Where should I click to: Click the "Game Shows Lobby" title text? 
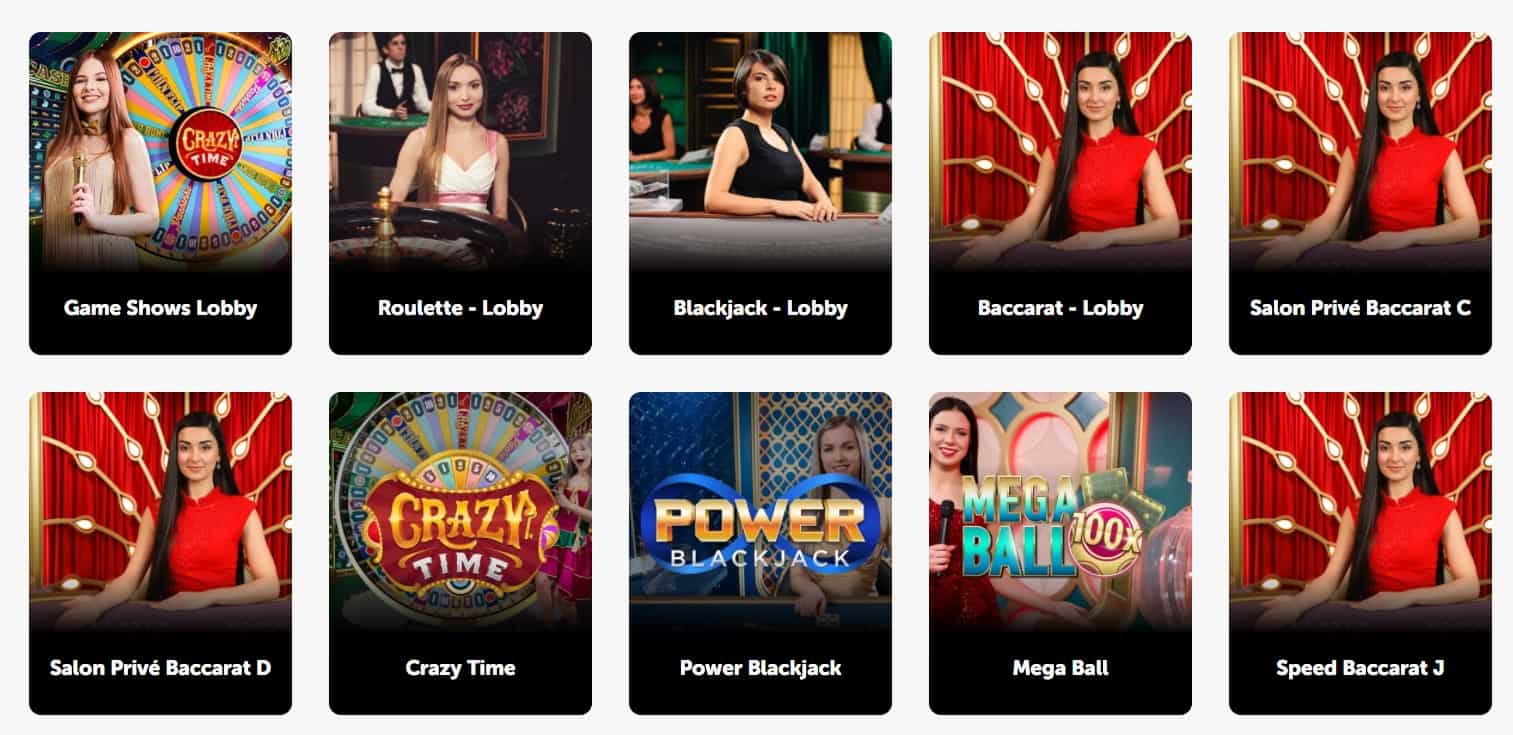[160, 308]
